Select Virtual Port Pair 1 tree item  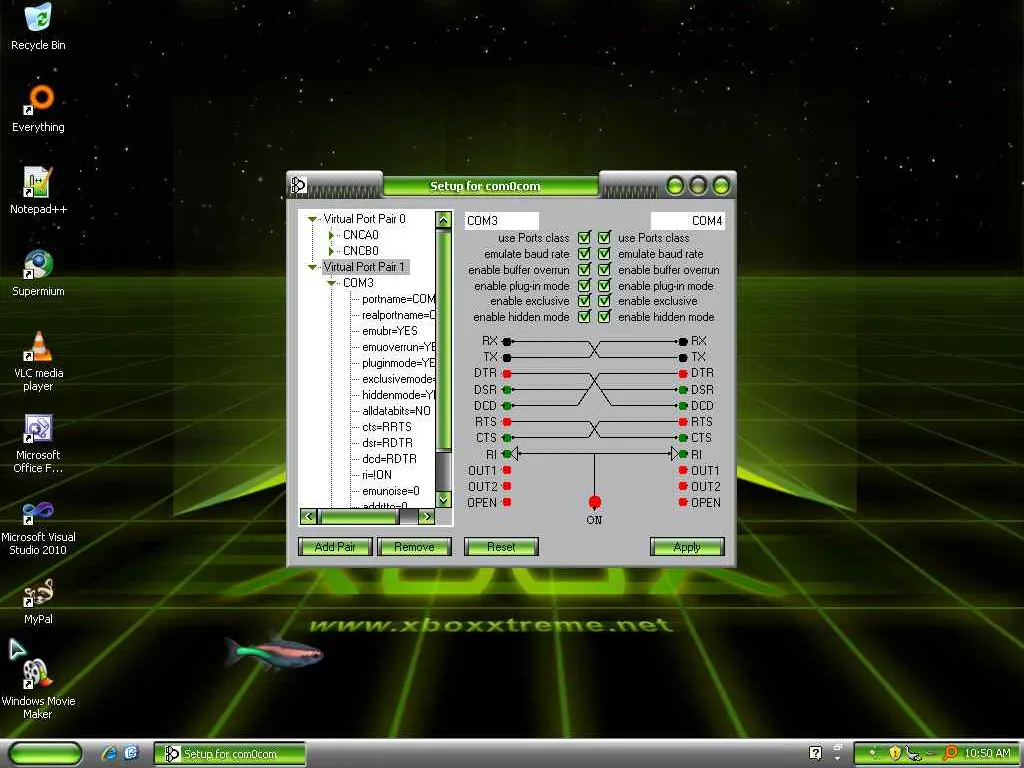click(x=364, y=267)
